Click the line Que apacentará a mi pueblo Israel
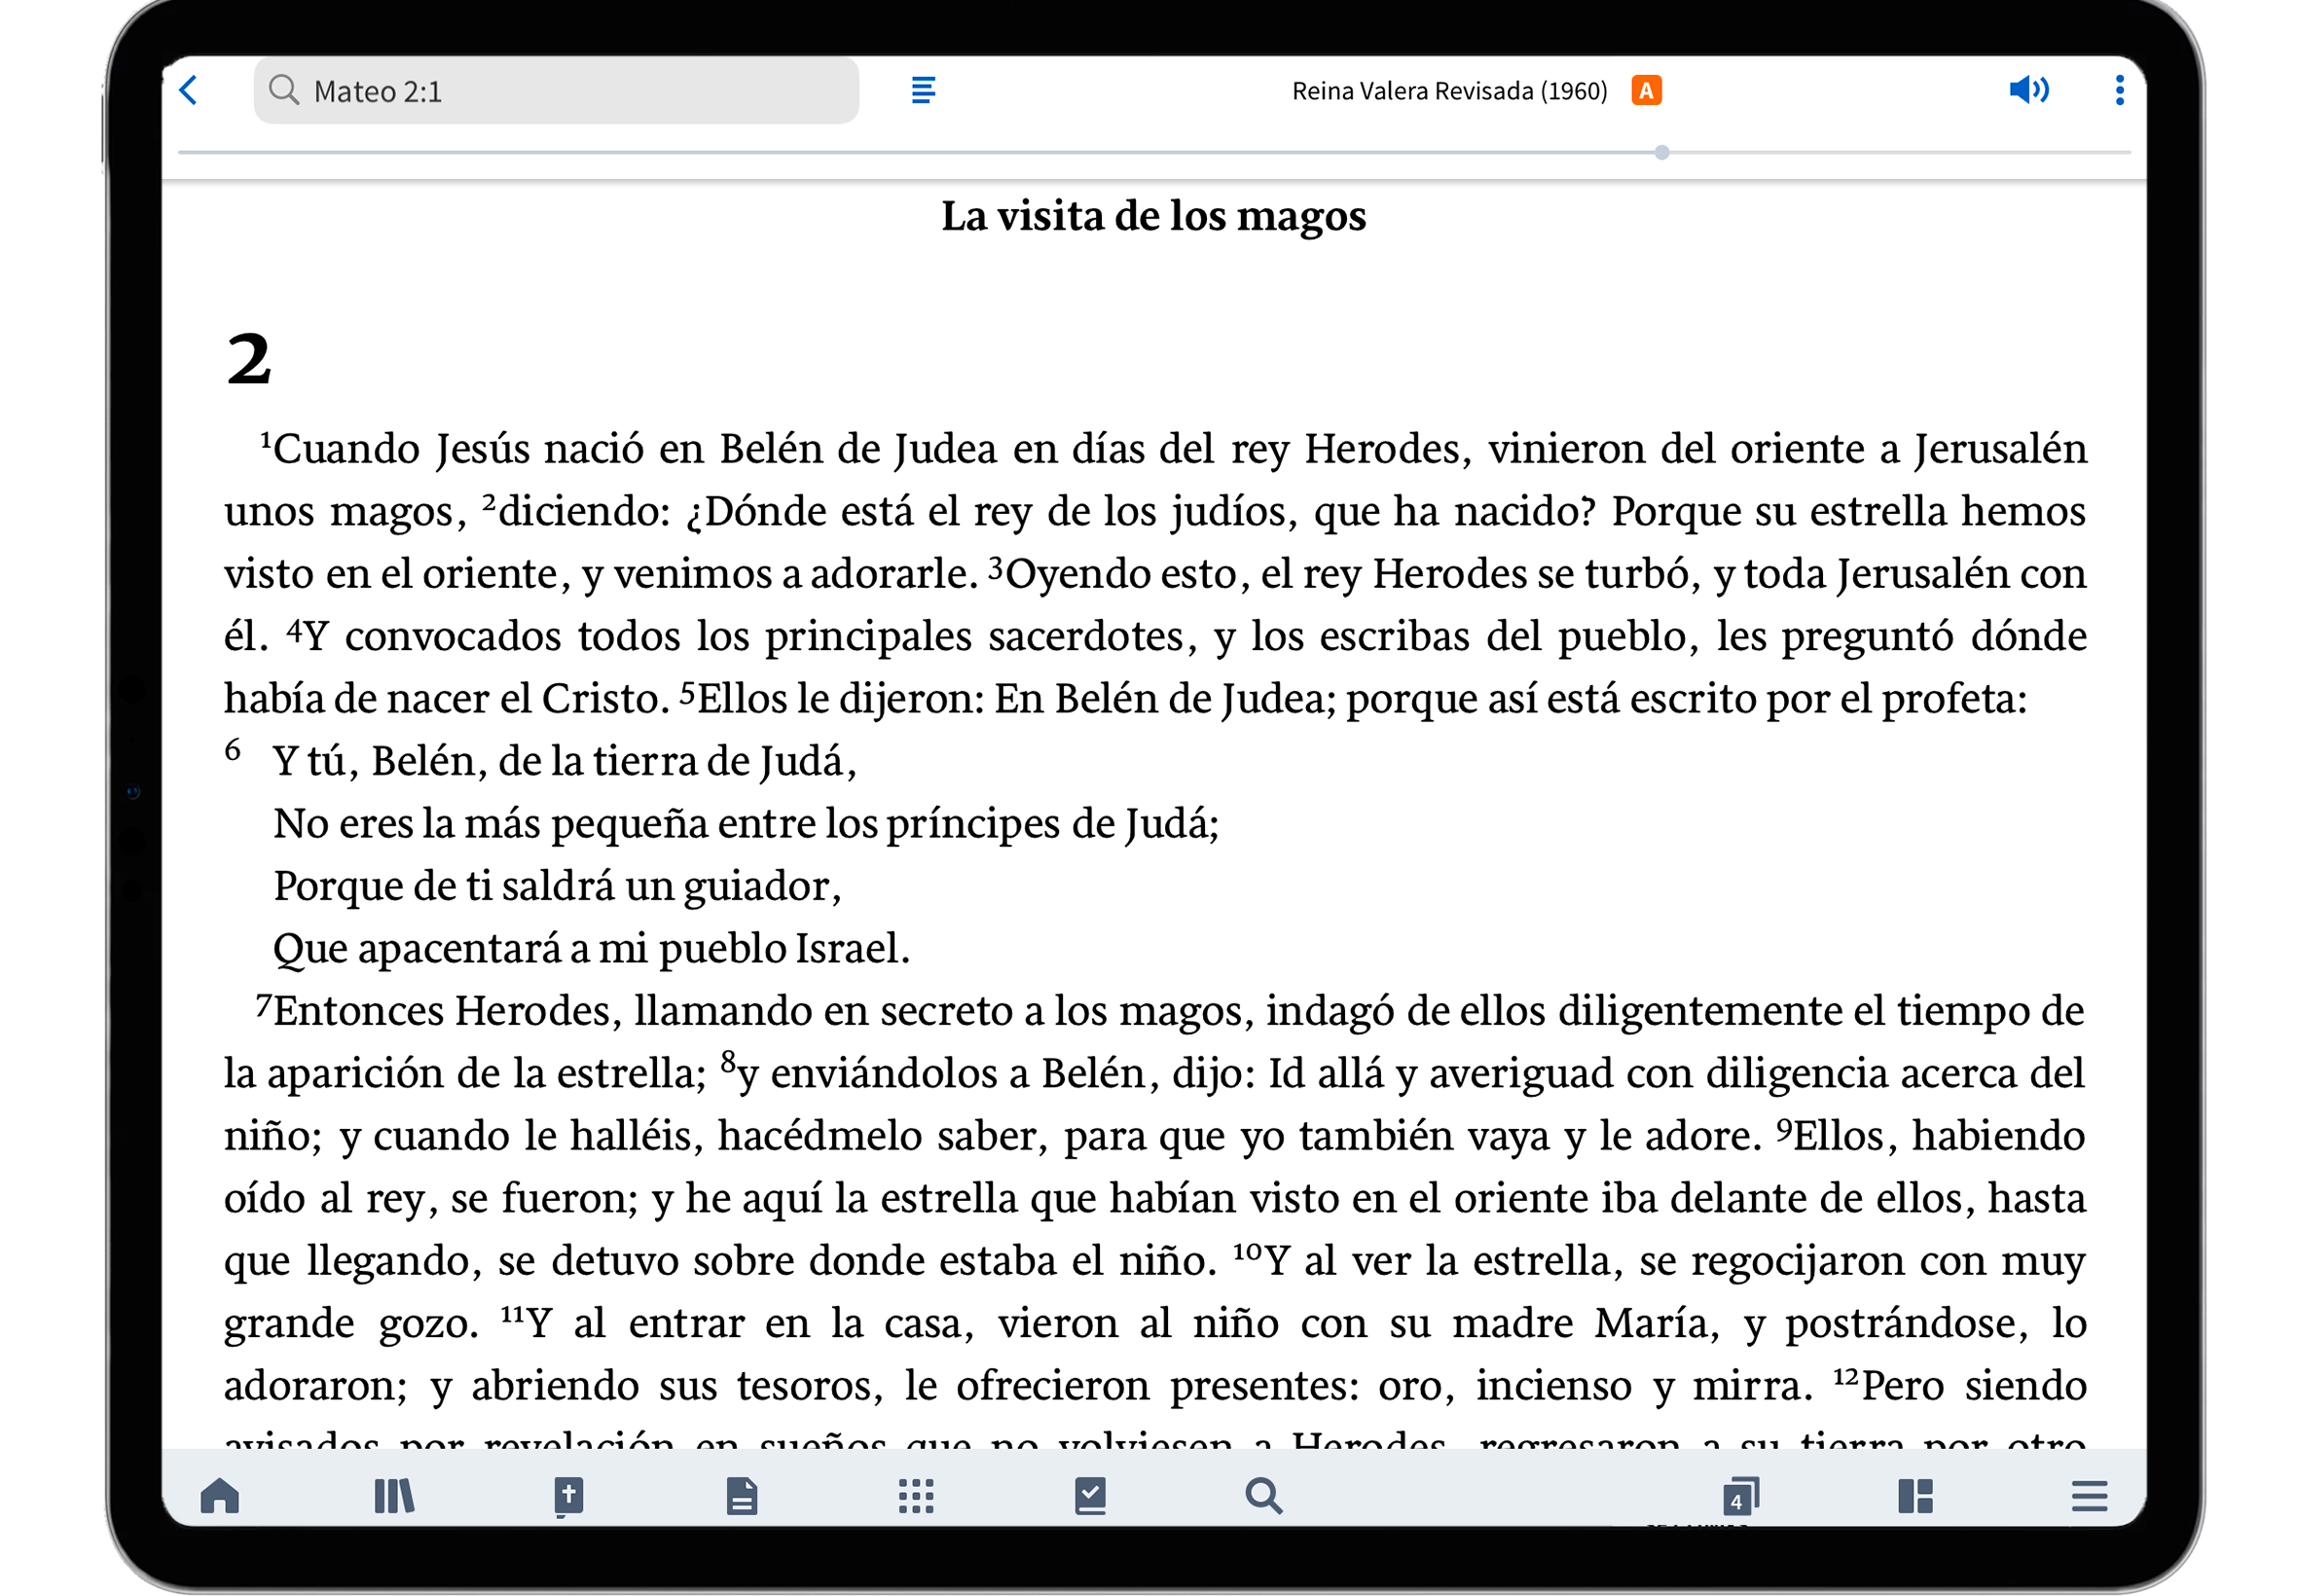Viewport: 2297px width, 1596px height. click(x=591, y=948)
